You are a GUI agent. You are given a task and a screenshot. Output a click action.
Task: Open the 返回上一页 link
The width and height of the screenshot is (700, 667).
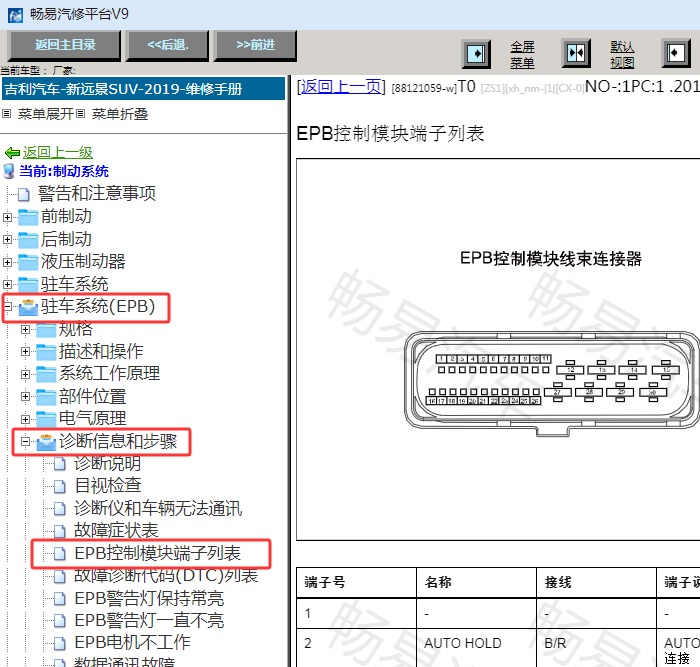pyautogui.click(x=341, y=87)
